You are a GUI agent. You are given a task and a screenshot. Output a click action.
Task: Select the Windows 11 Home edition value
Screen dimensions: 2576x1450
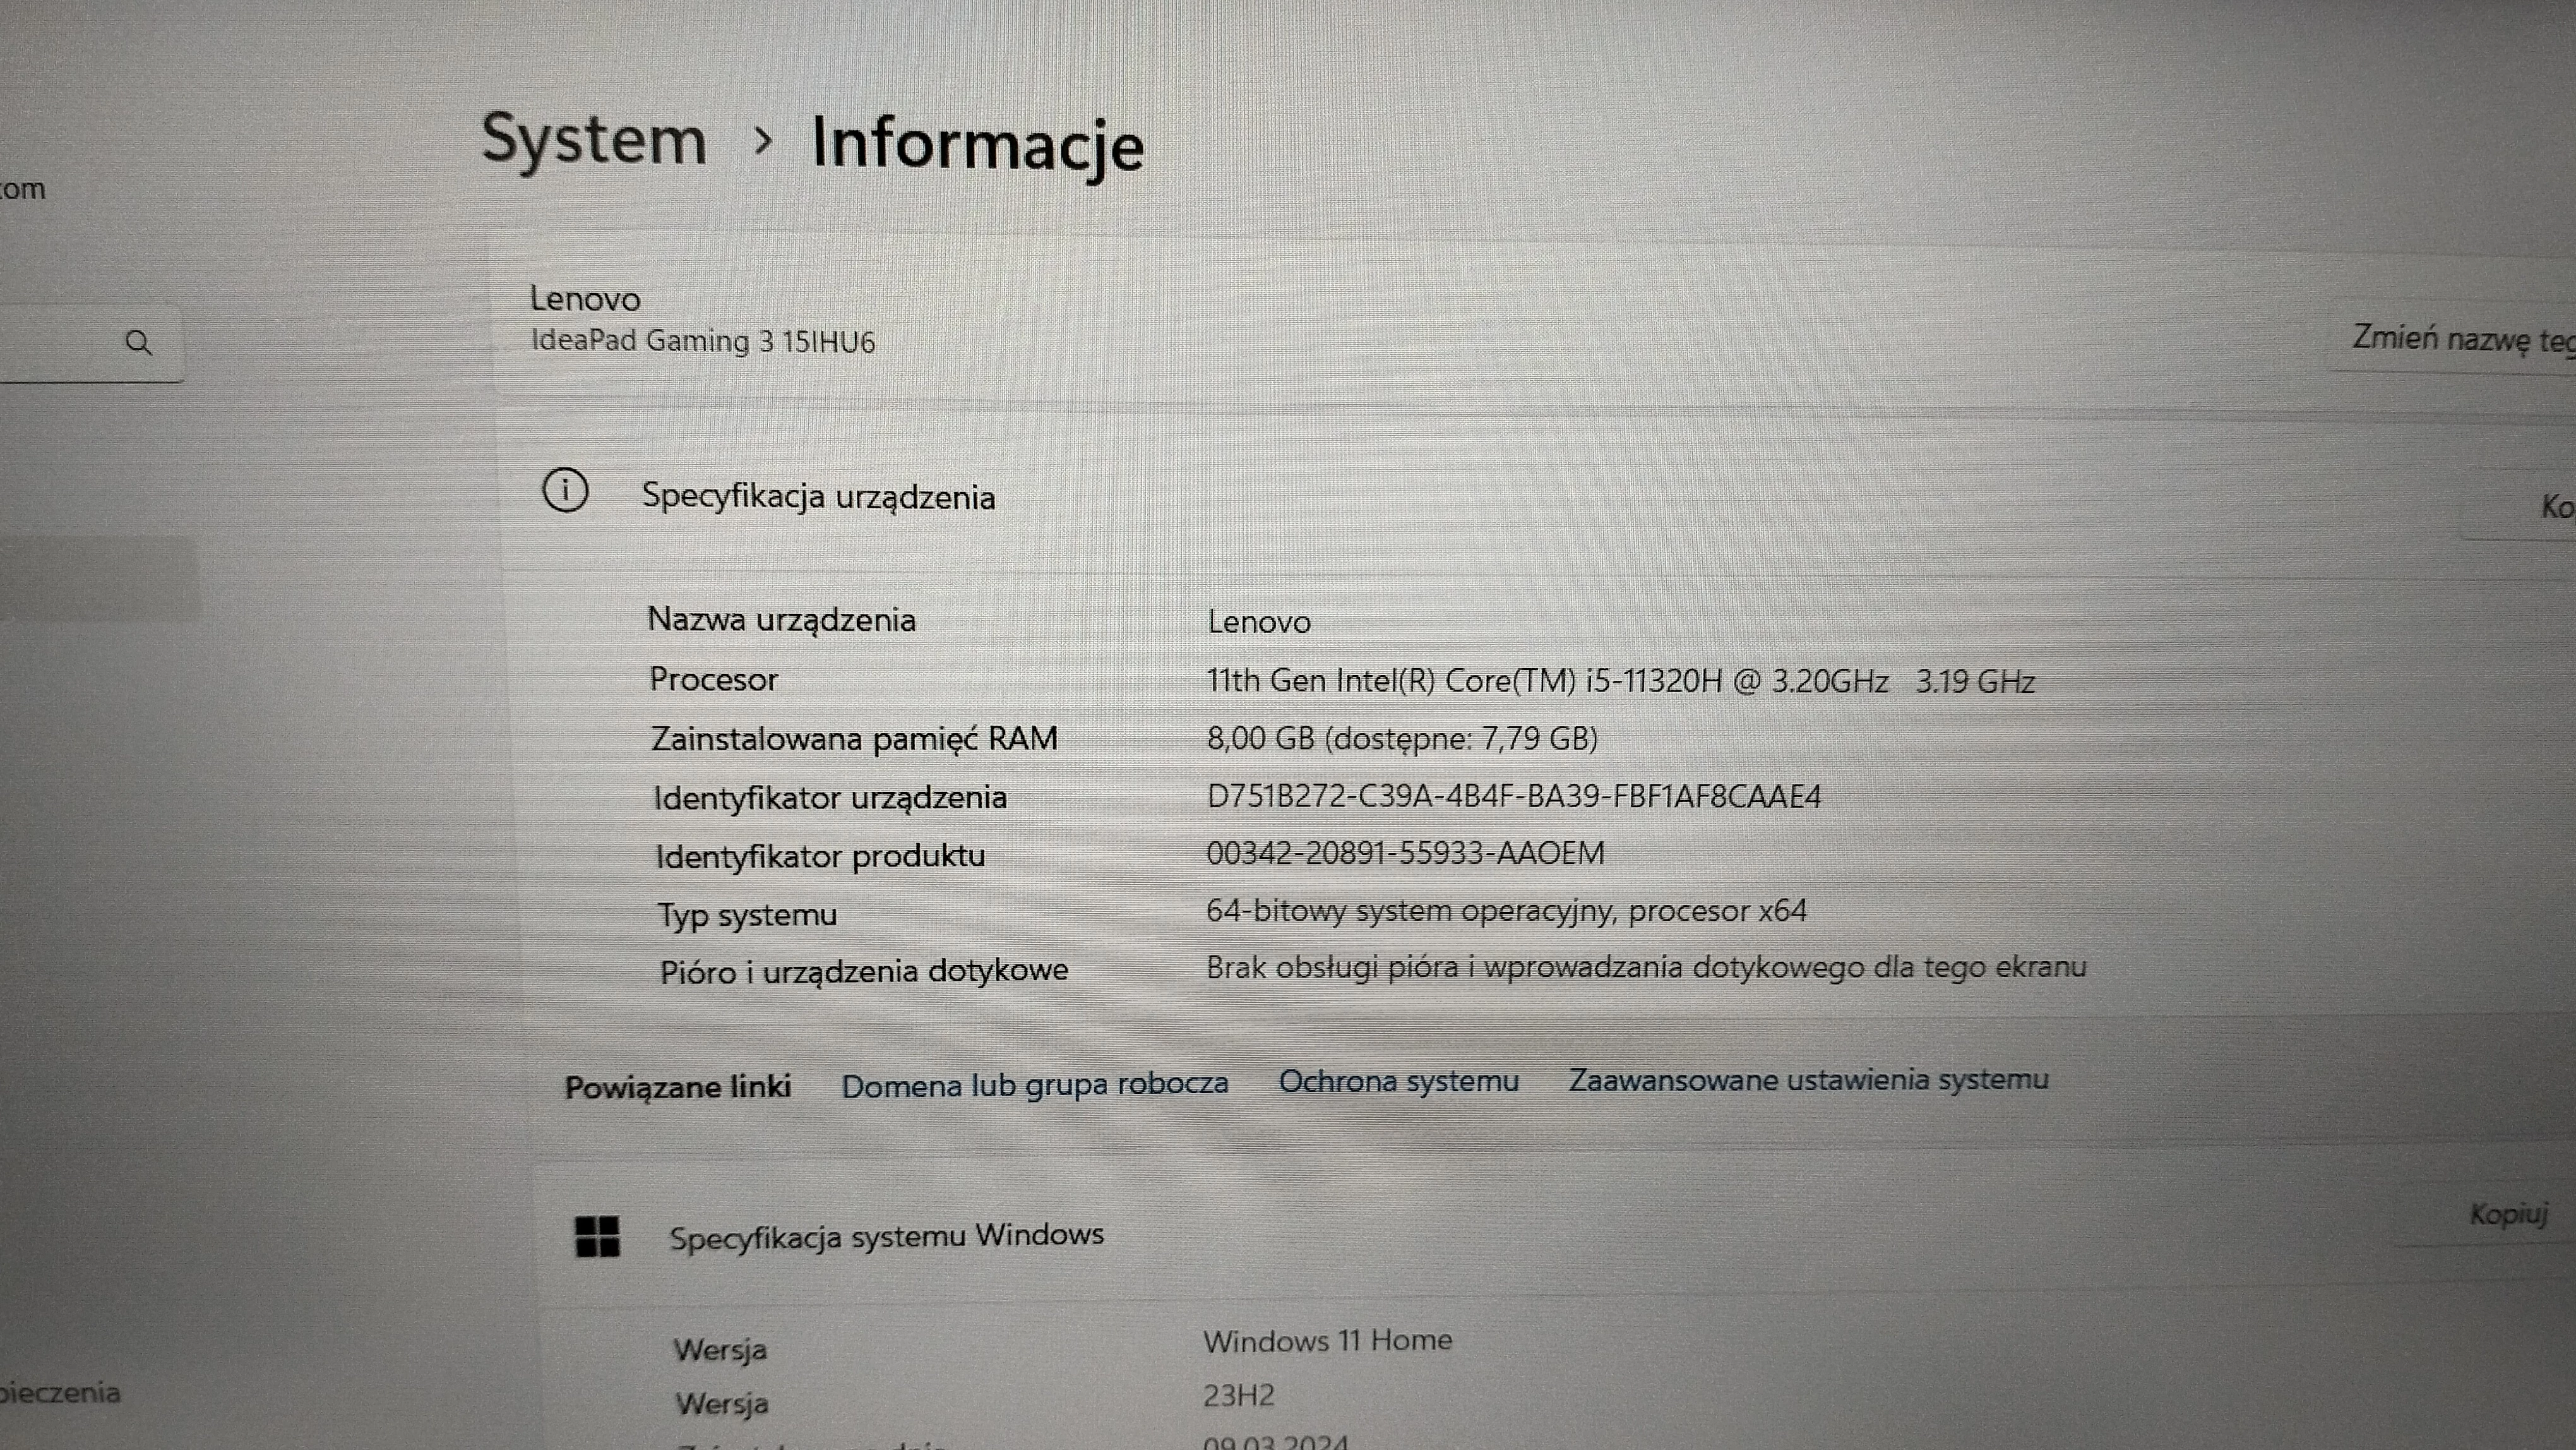(x=1327, y=1340)
